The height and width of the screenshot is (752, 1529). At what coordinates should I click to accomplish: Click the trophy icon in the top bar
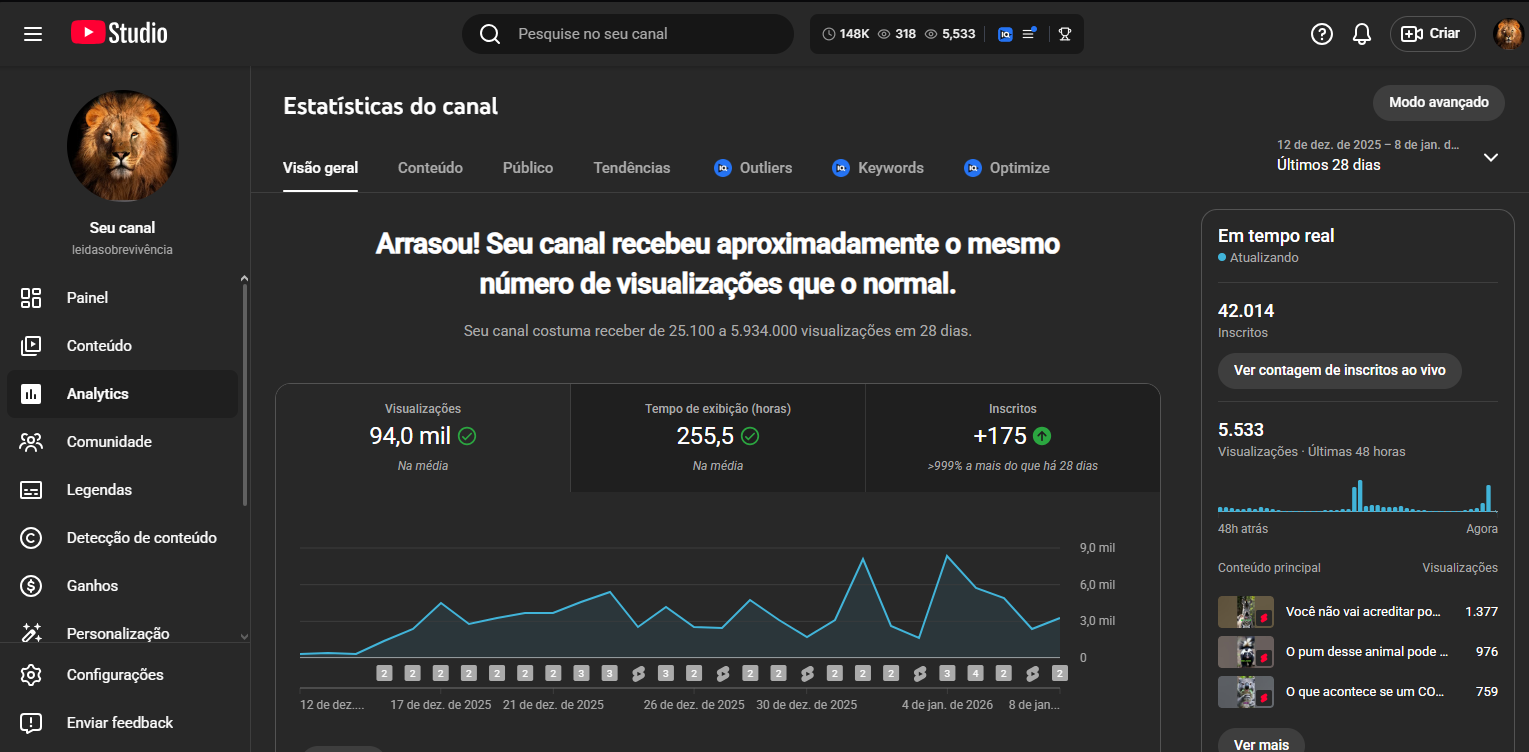coord(1065,34)
